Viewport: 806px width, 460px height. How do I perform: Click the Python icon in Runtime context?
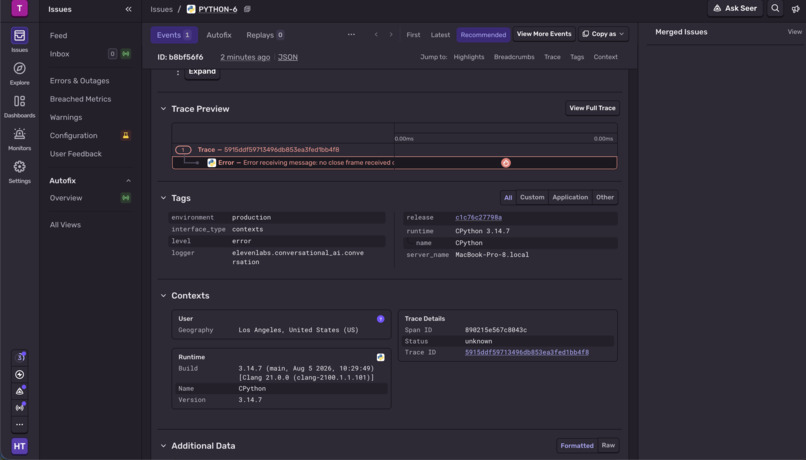coord(380,357)
